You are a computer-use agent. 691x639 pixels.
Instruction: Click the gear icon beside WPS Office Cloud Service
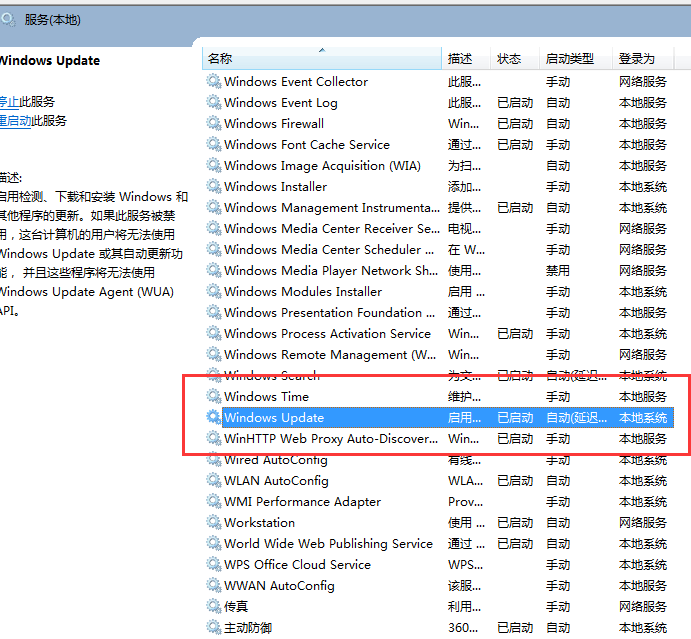pos(214,565)
